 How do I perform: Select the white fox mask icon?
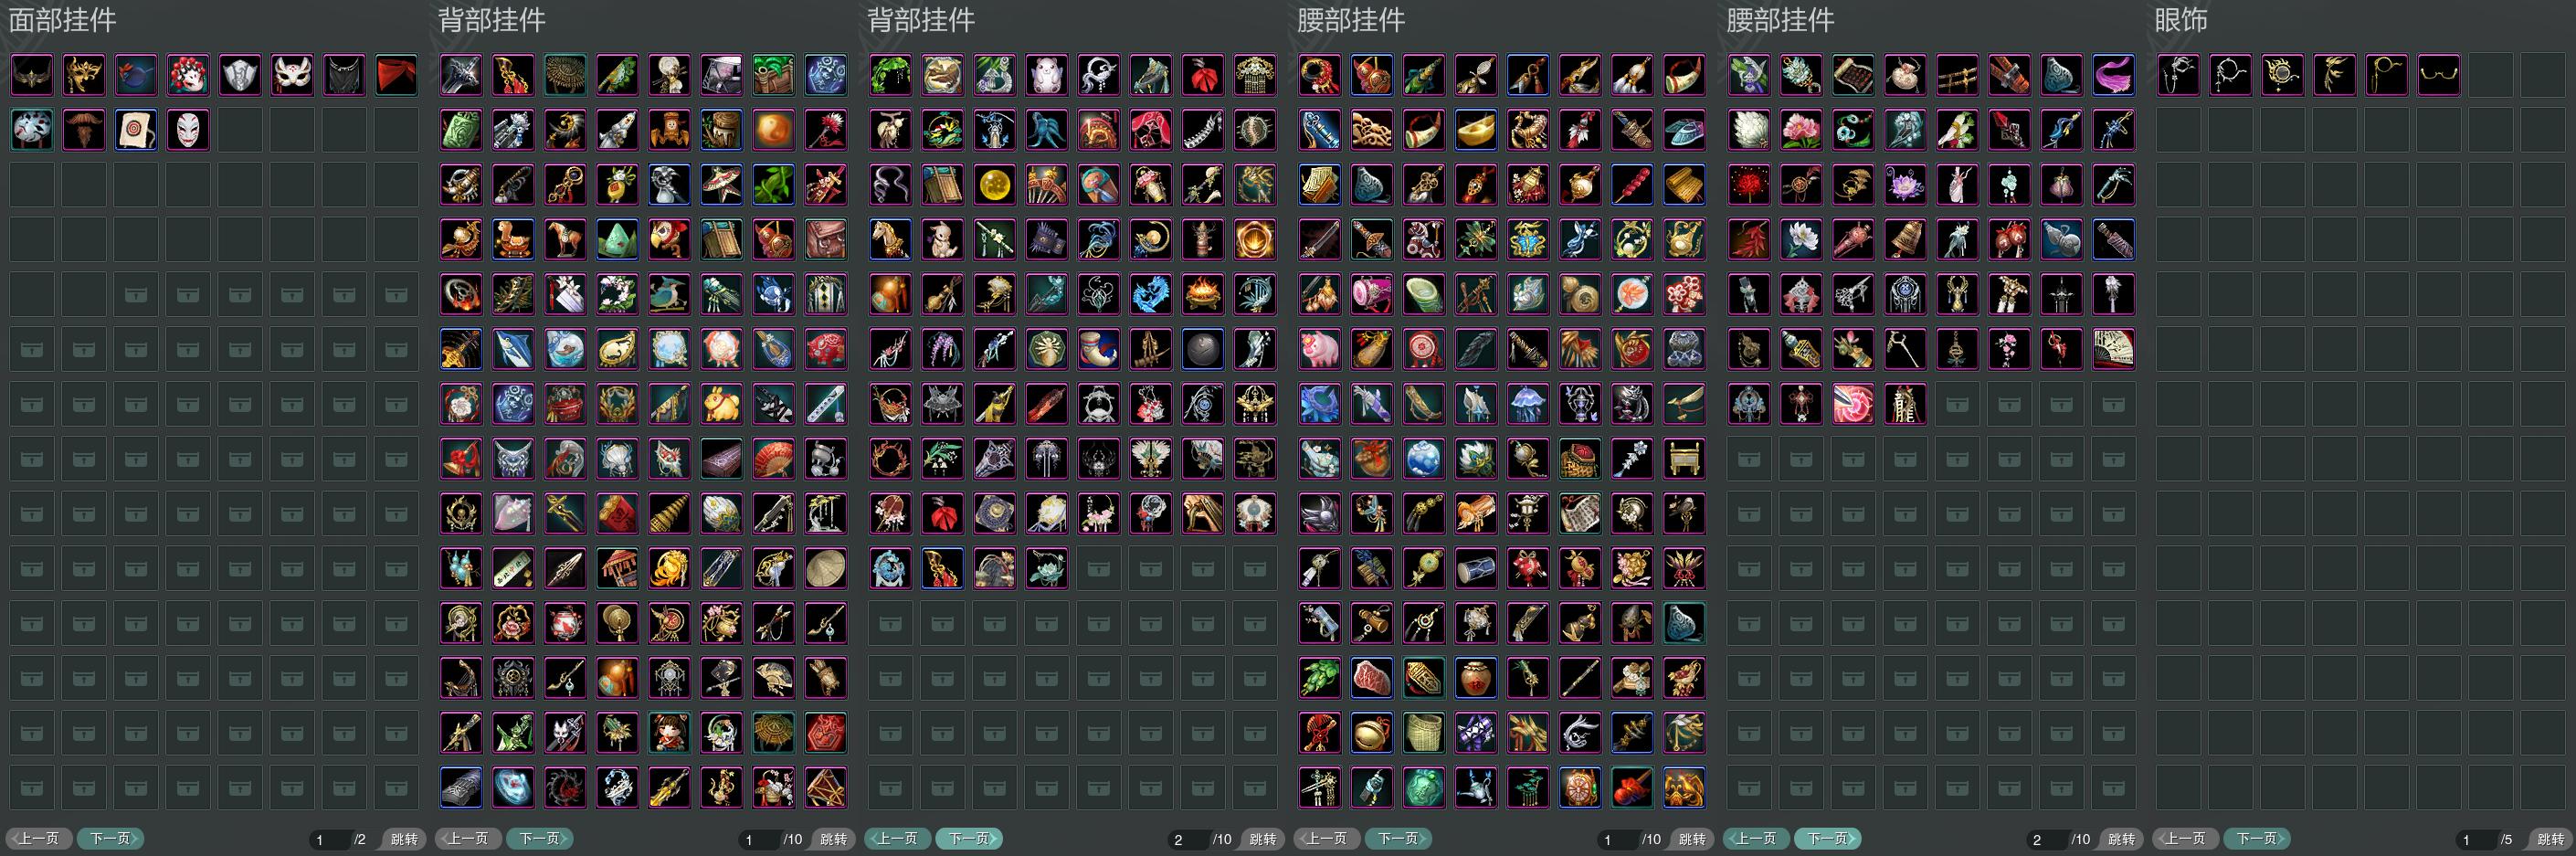(x=292, y=75)
